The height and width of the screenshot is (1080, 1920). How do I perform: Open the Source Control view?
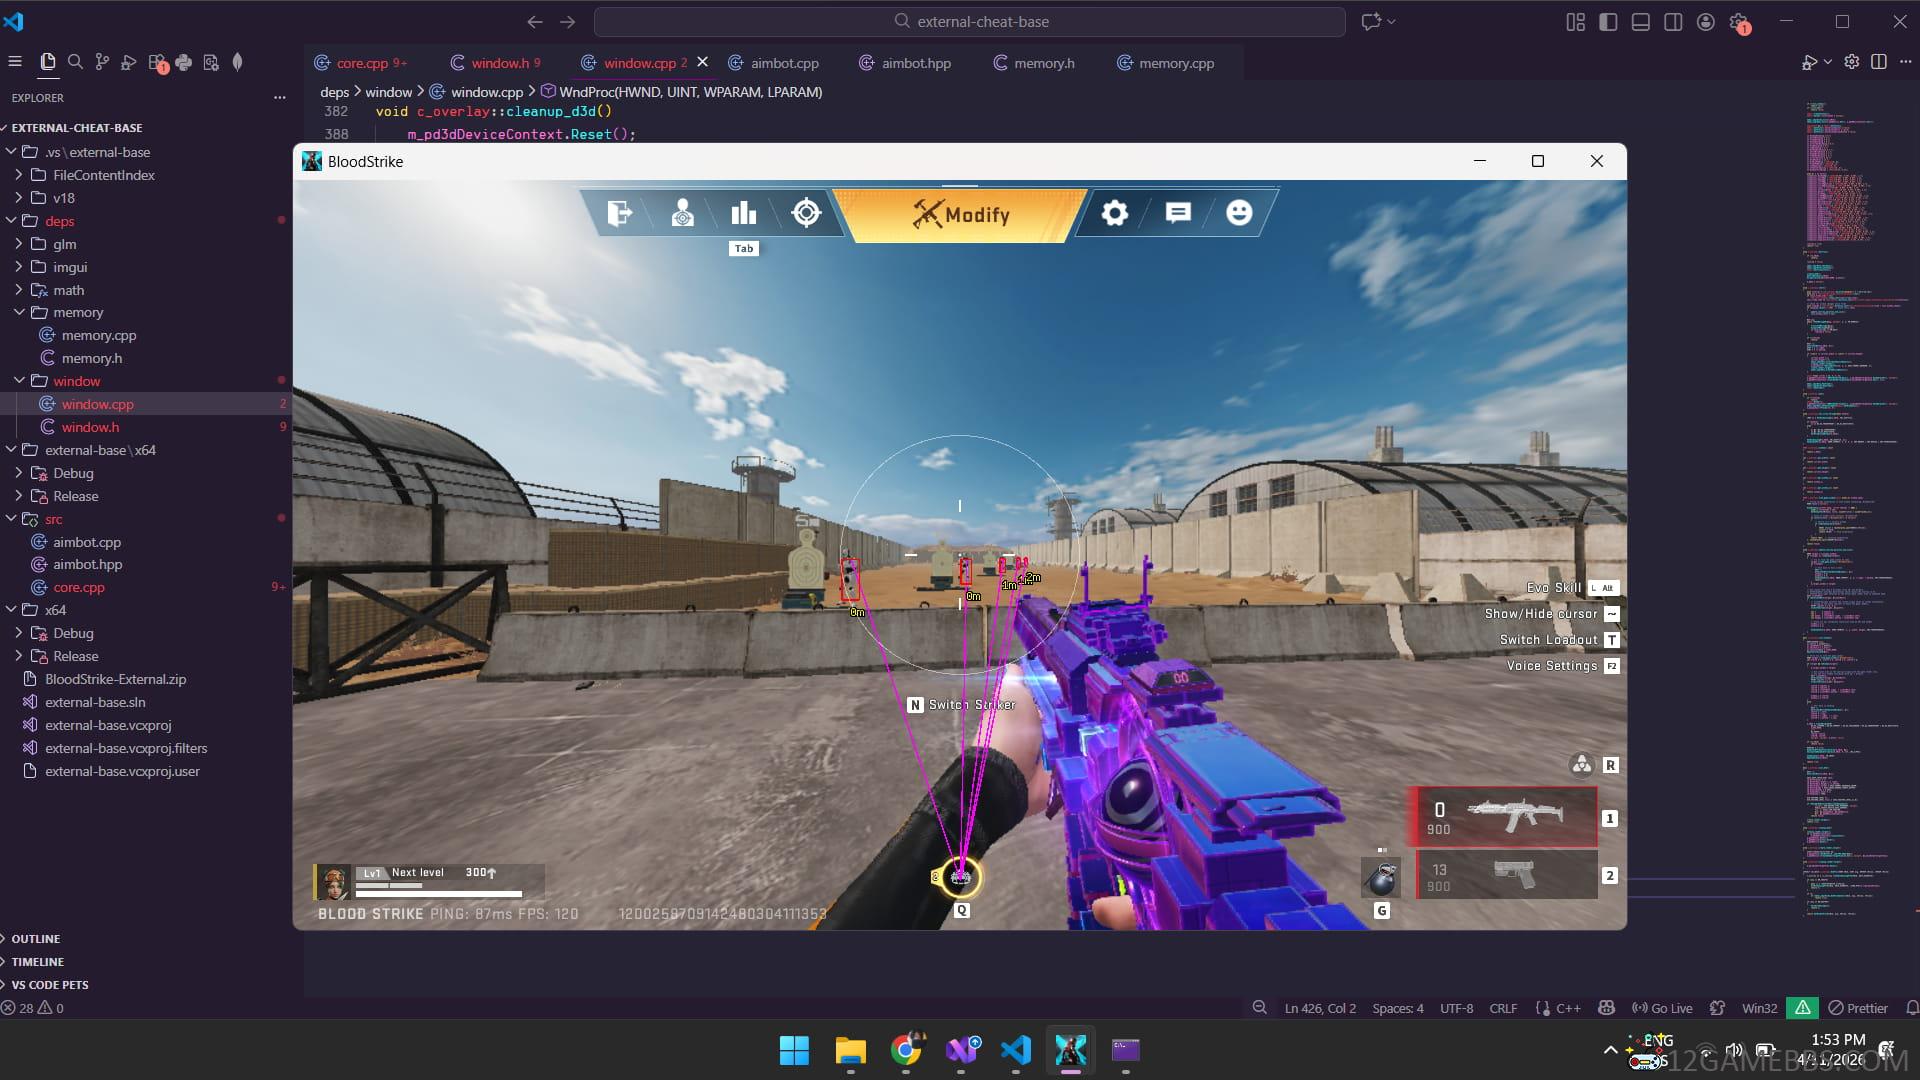tap(102, 62)
